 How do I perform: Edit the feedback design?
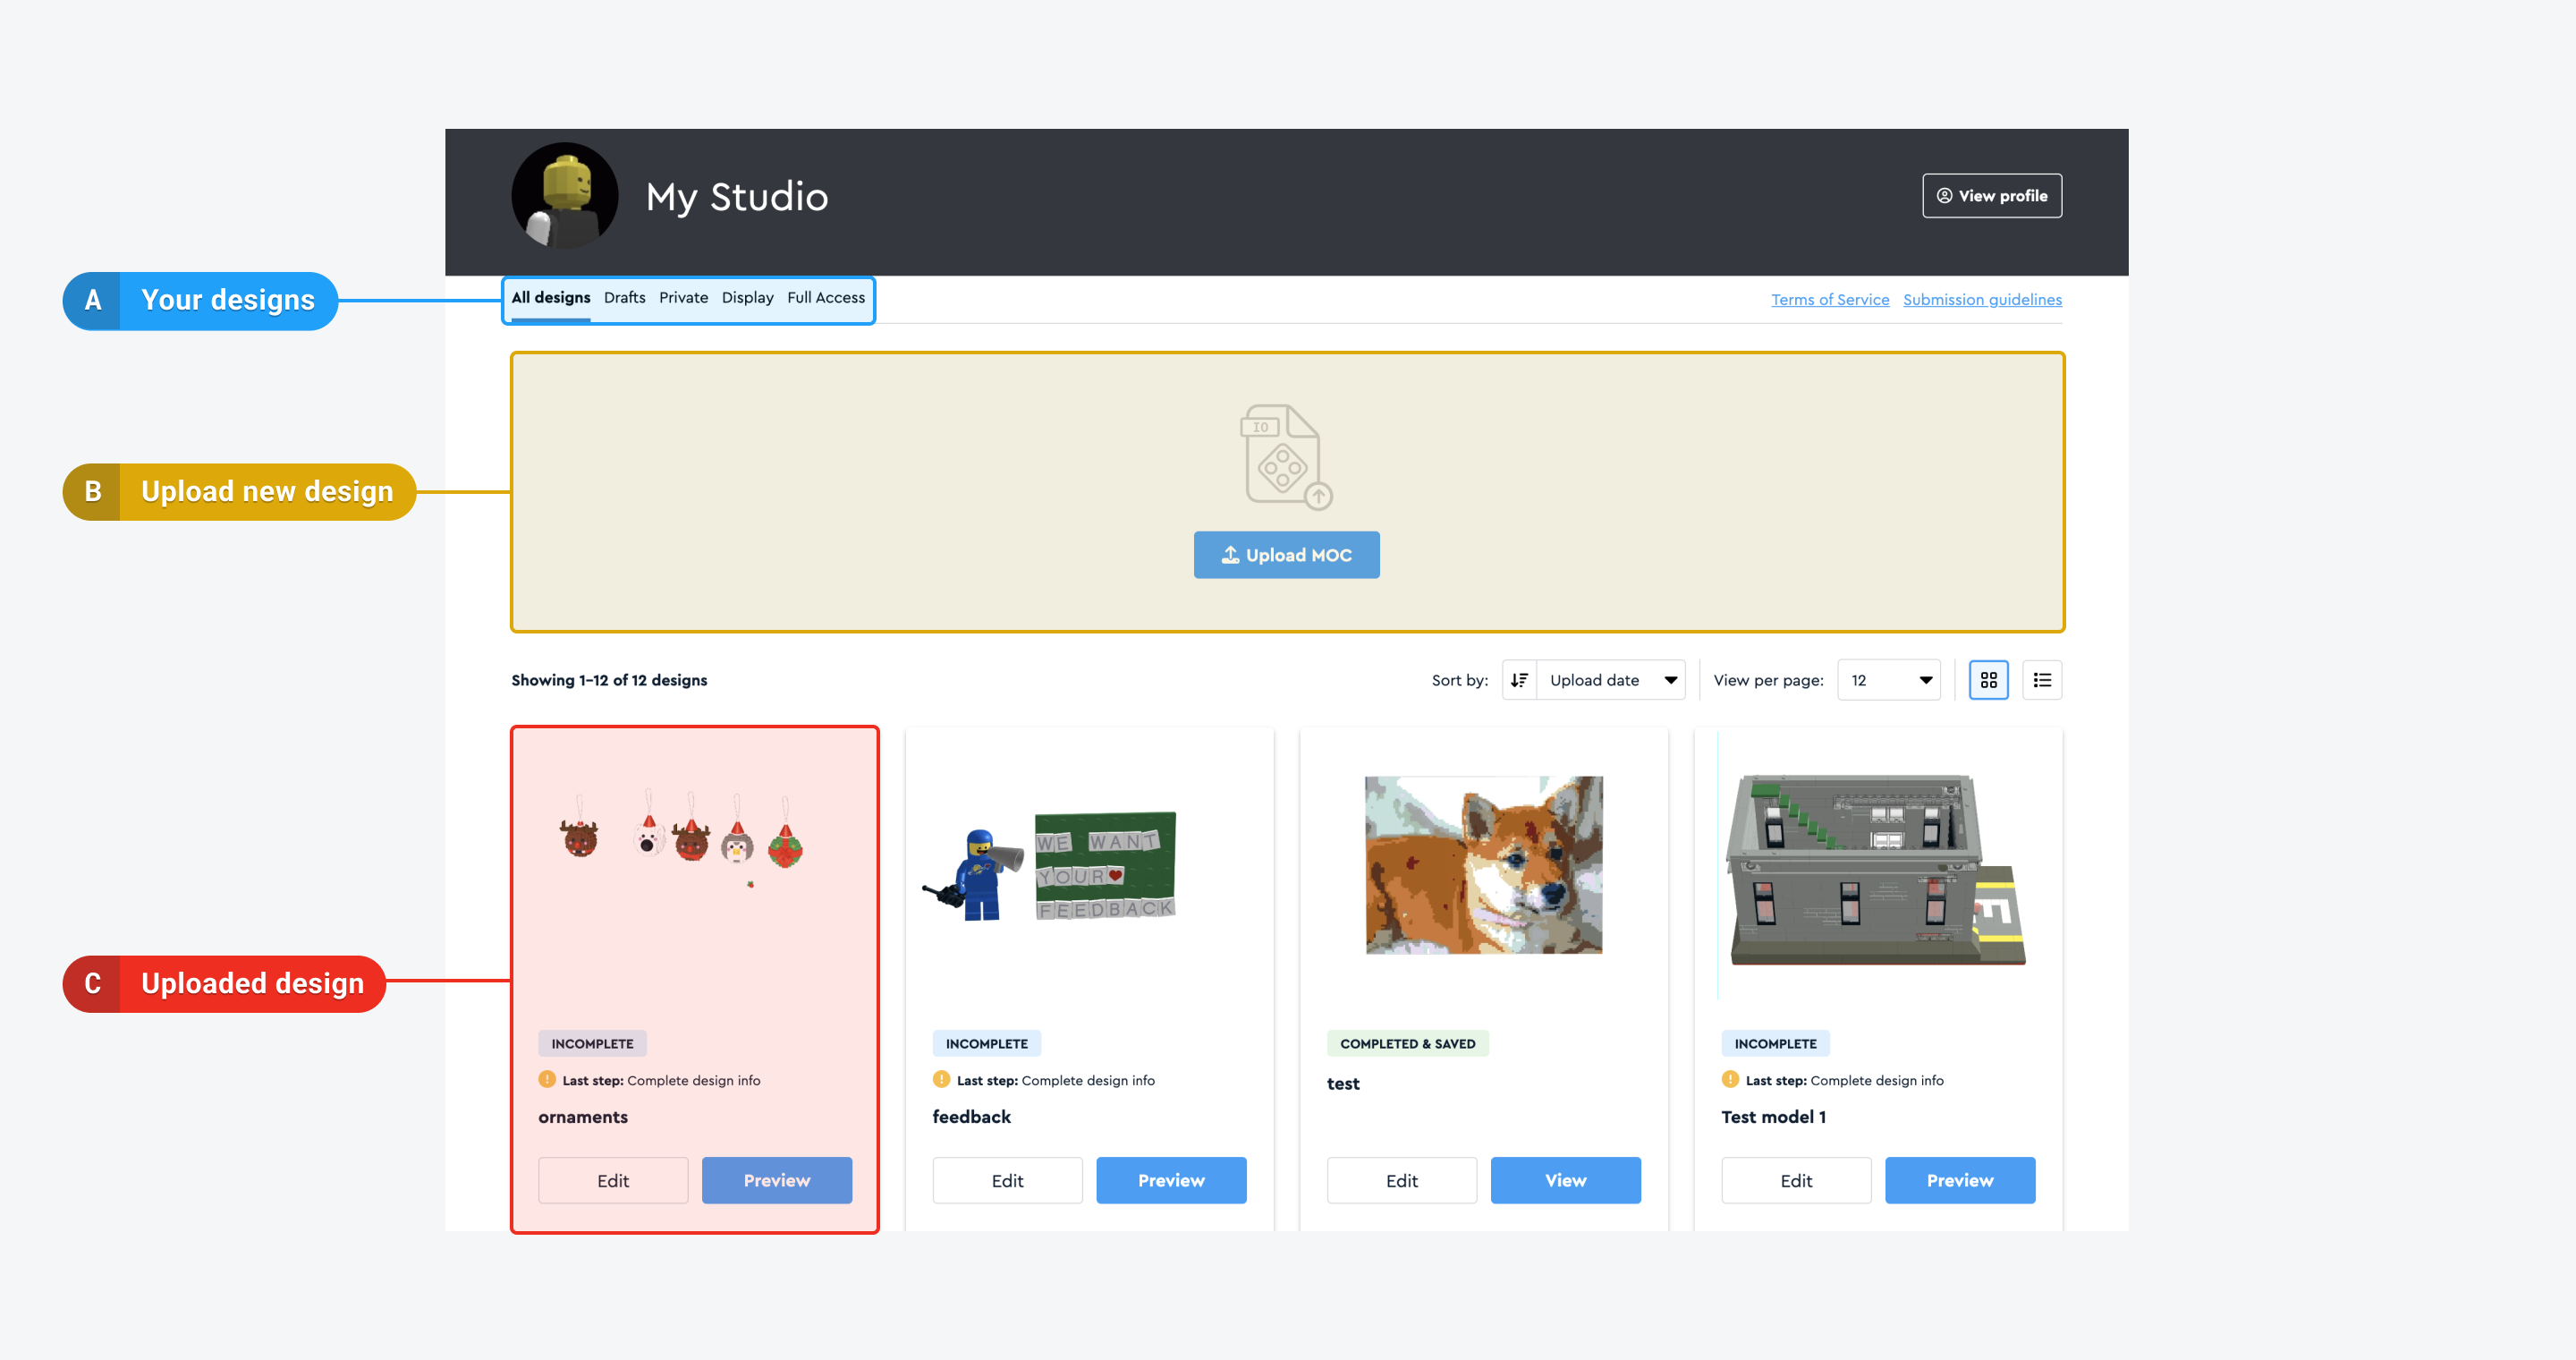coord(1007,1181)
